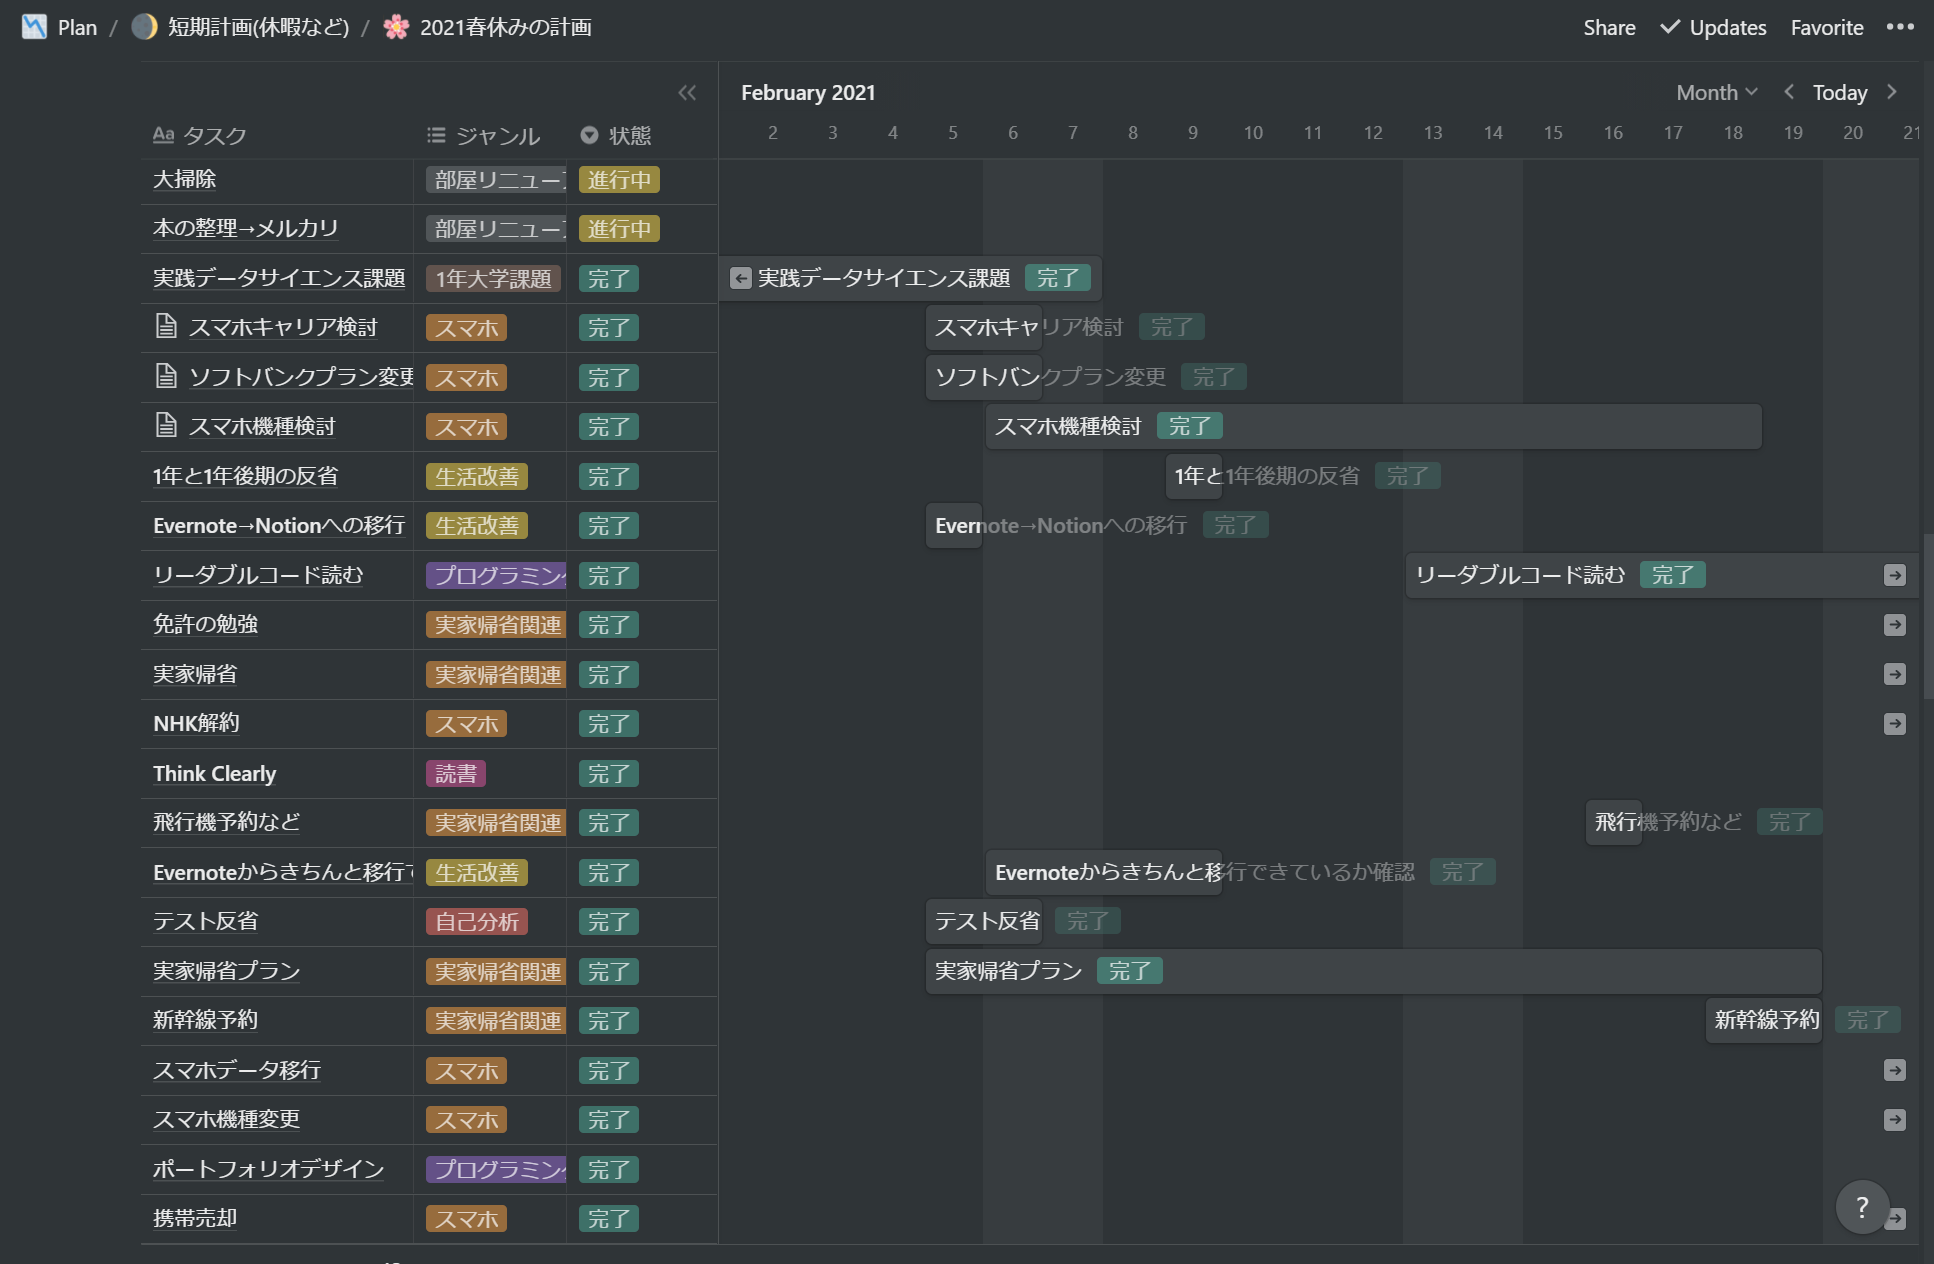This screenshot has width=1934, height=1264.
Task: Open the Share menu
Action: pos(1609,27)
